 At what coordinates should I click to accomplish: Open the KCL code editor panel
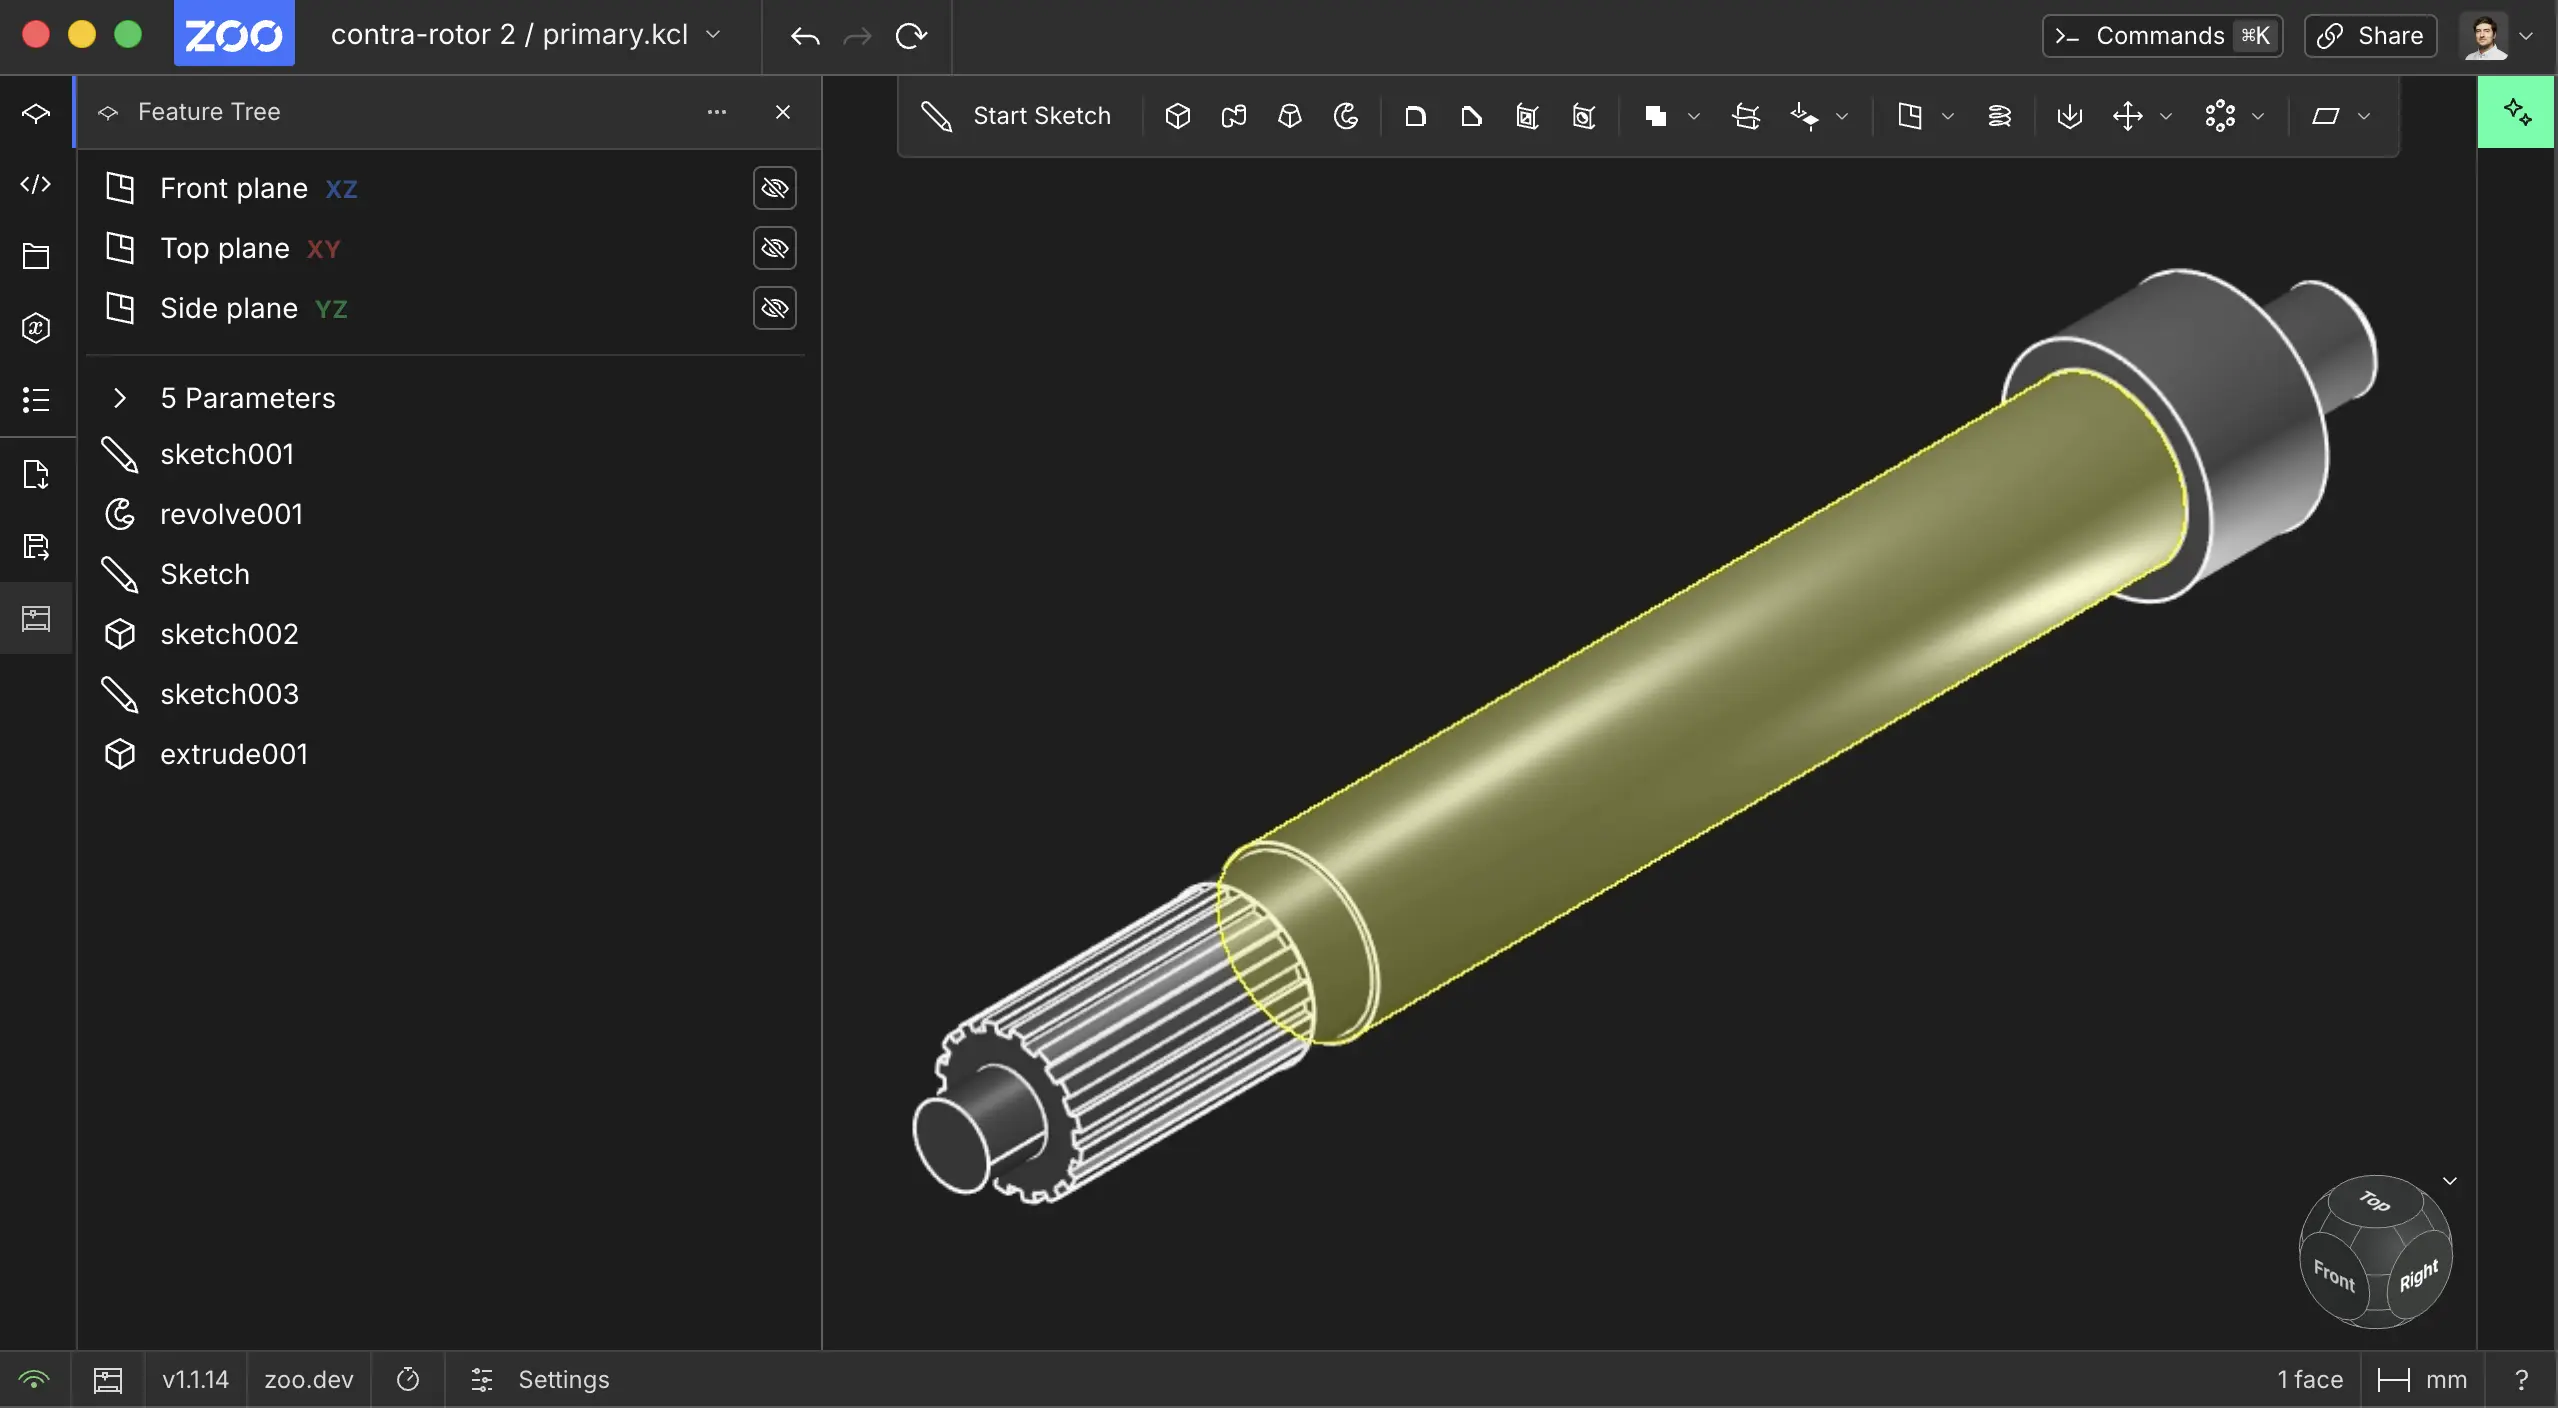pos(36,184)
